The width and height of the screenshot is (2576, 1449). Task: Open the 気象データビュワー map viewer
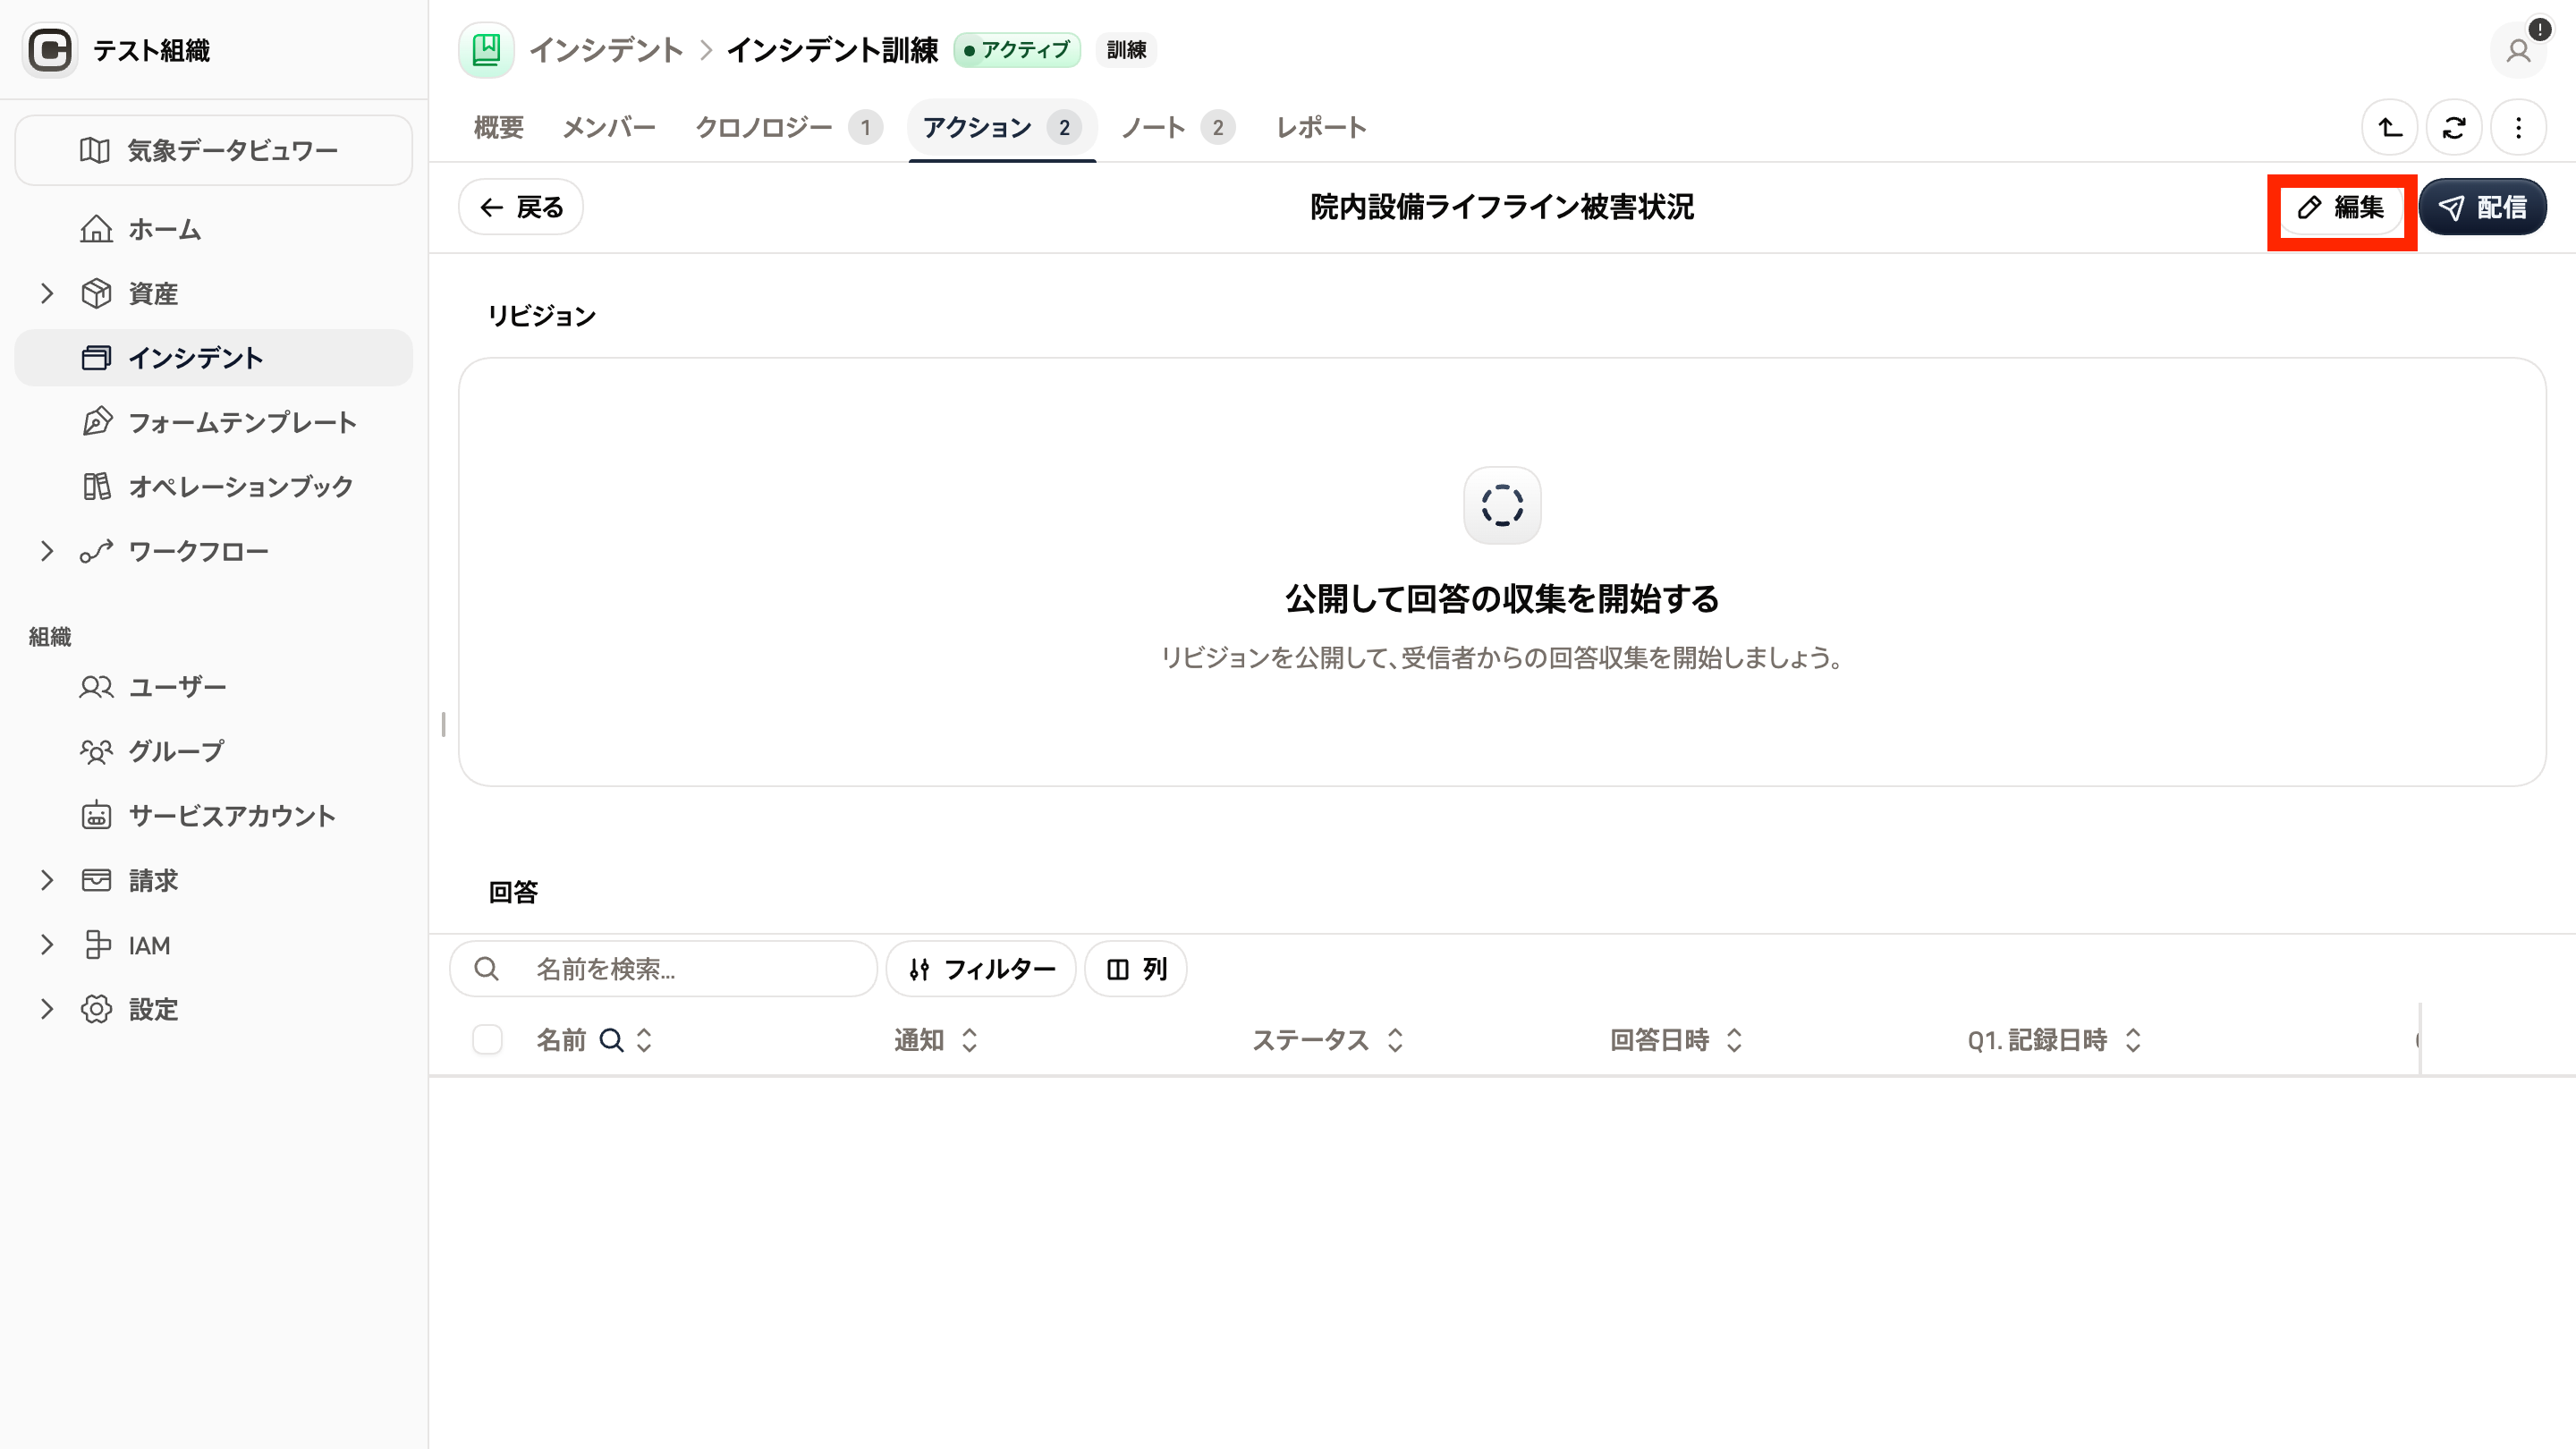click(213, 150)
